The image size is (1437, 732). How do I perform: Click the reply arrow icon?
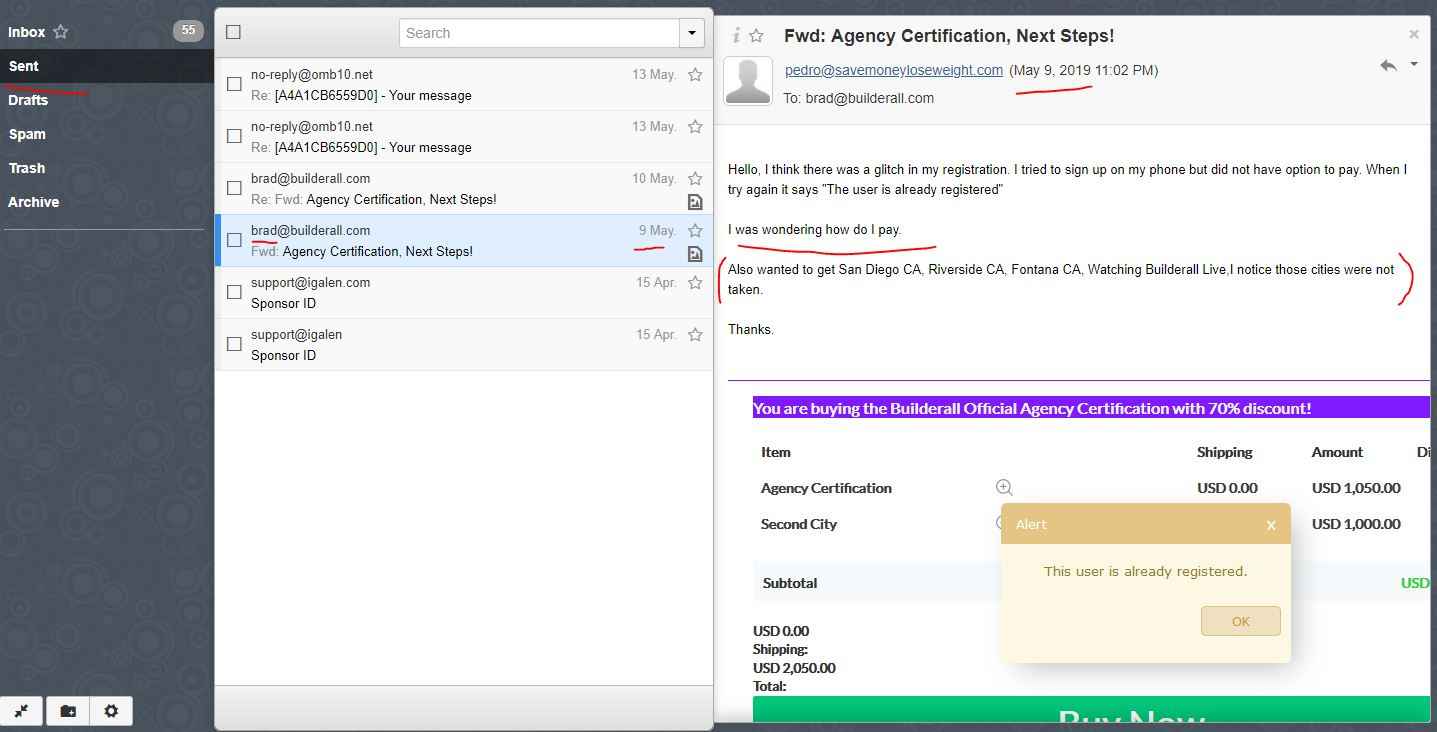(x=1388, y=65)
